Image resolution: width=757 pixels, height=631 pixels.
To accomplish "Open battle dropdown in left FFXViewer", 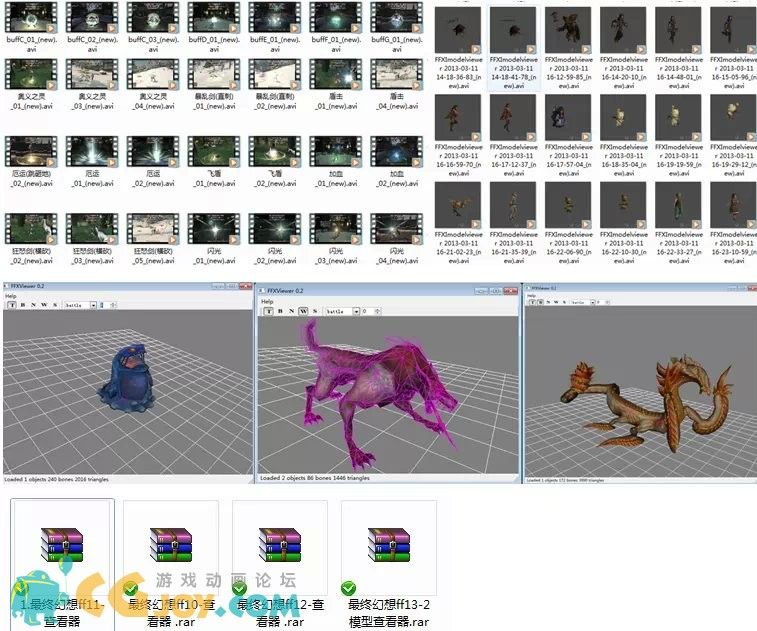I will [80, 305].
